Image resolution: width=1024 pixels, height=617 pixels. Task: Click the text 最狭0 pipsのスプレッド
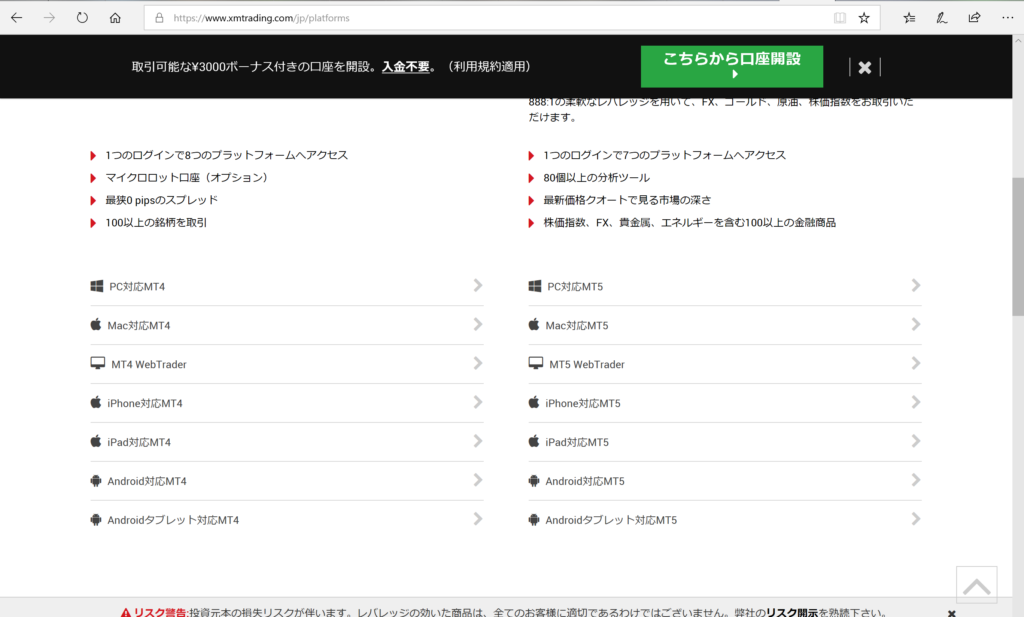pyautogui.click(x=162, y=200)
